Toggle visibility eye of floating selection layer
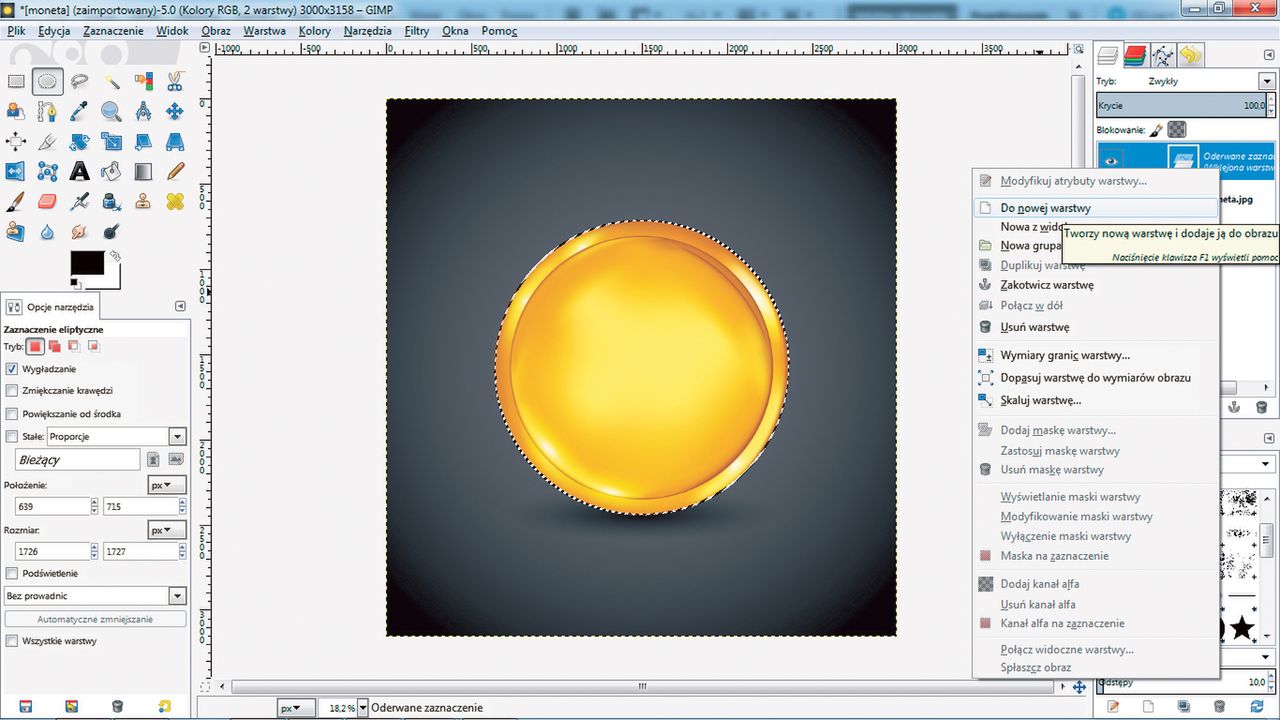This screenshot has height=720, width=1280. click(1112, 160)
